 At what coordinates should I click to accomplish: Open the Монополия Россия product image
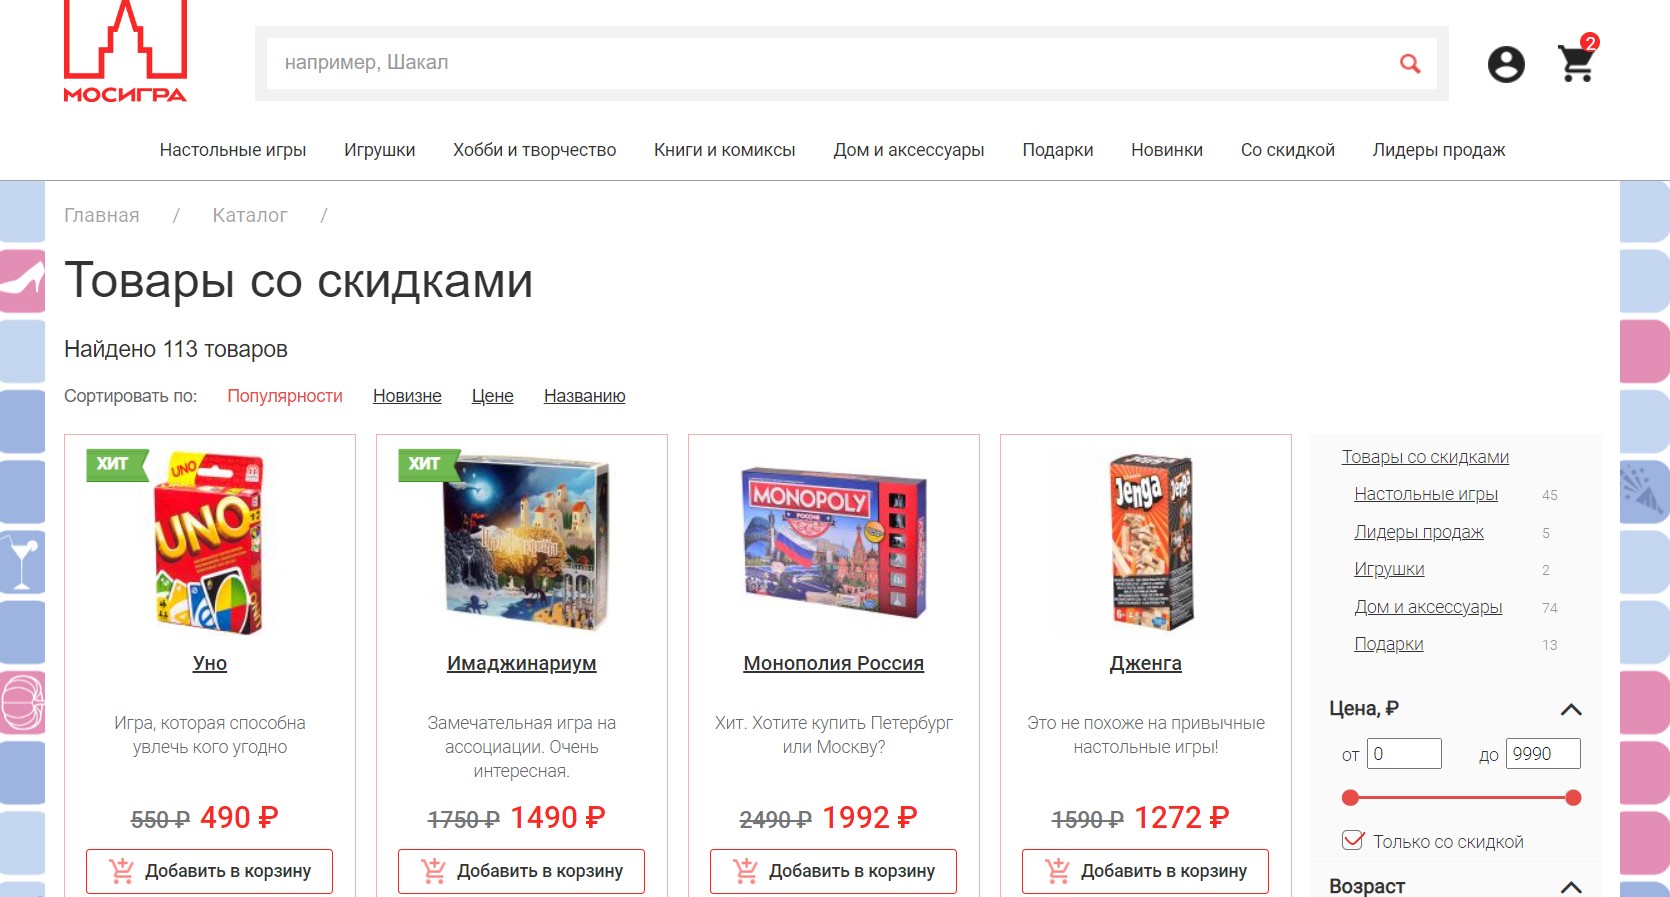pos(834,543)
